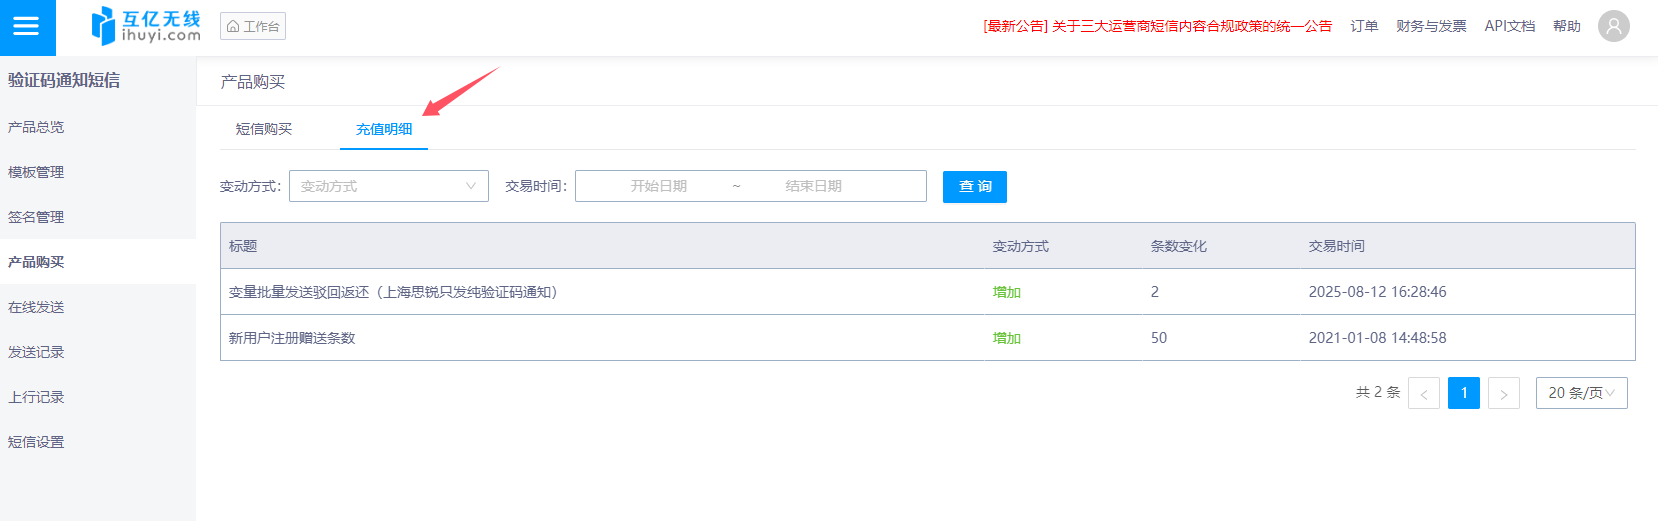Open the 最新公告 announcement link
Image resolution: width=1658 pixels, height=521 pixels.
click(x=1157, y=26)
